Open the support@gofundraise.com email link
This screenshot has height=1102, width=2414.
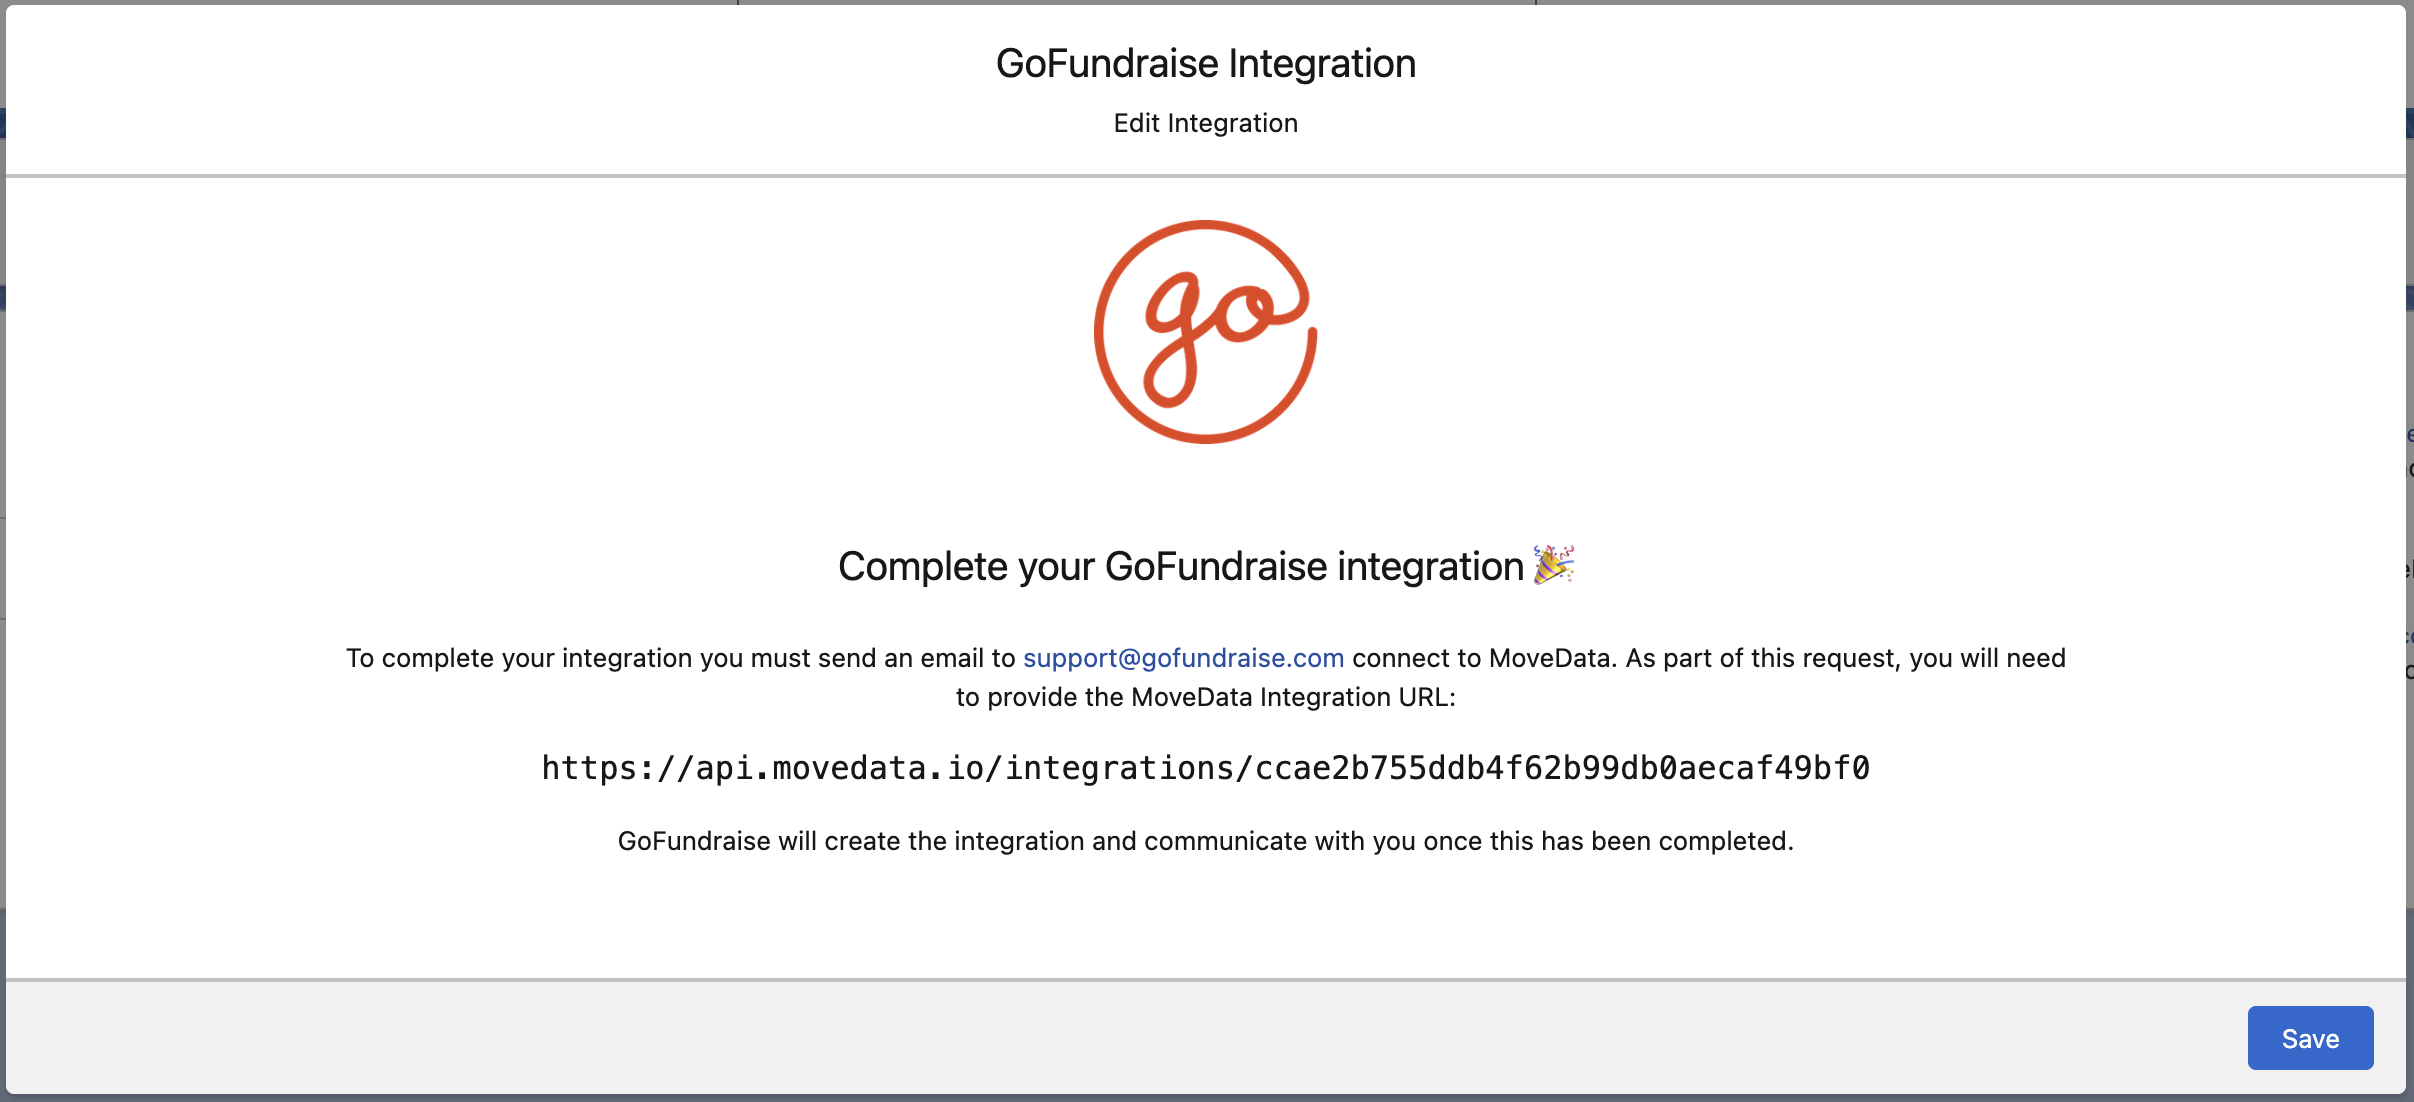(1182, 658)
